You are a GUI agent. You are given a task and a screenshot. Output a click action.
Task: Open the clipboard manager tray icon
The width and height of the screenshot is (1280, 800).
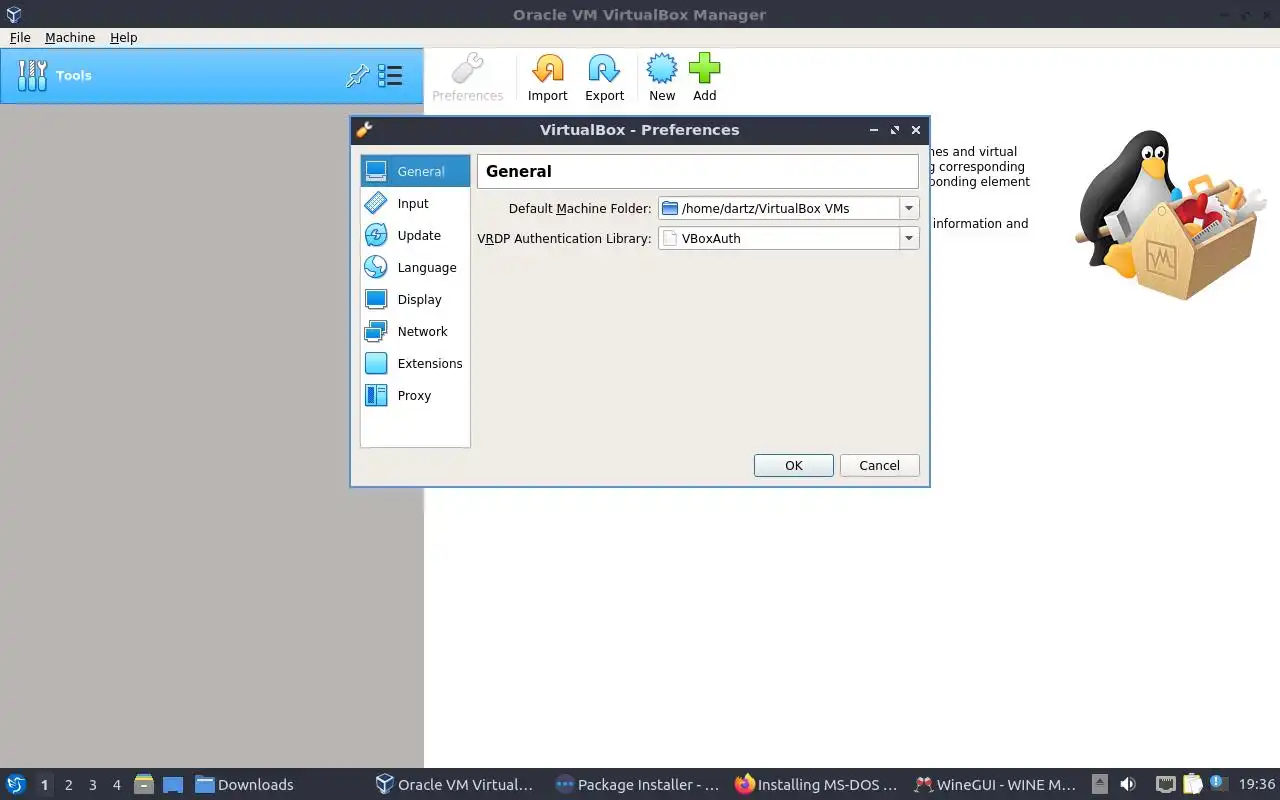pos(1192,784)
